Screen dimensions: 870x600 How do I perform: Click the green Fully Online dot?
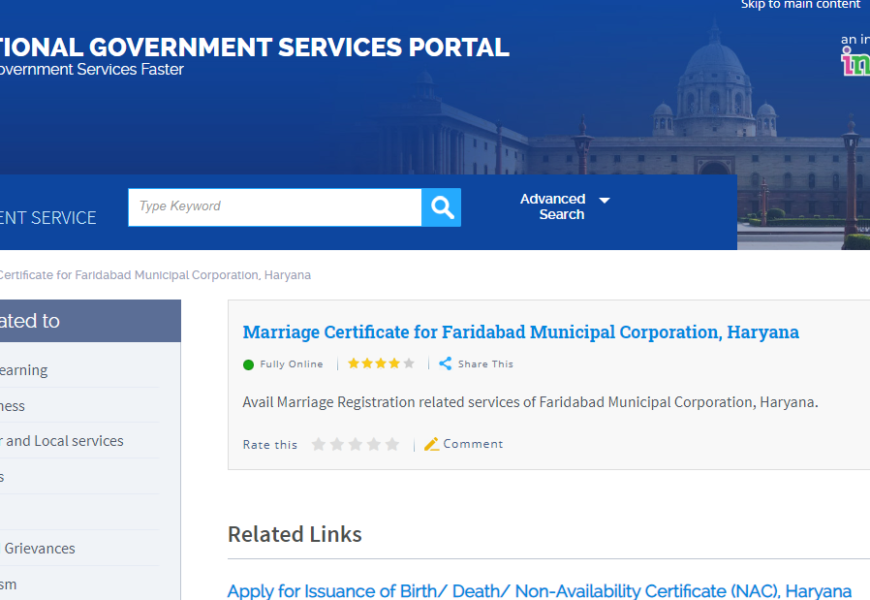pyautogui.click(x=249, y=365)
